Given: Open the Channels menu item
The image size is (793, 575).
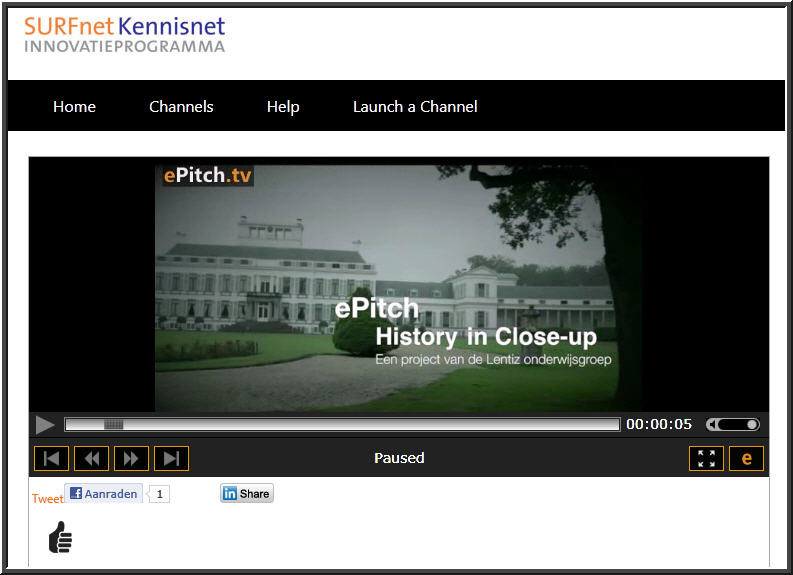Looking at the screenshot, I should (181, 107).
